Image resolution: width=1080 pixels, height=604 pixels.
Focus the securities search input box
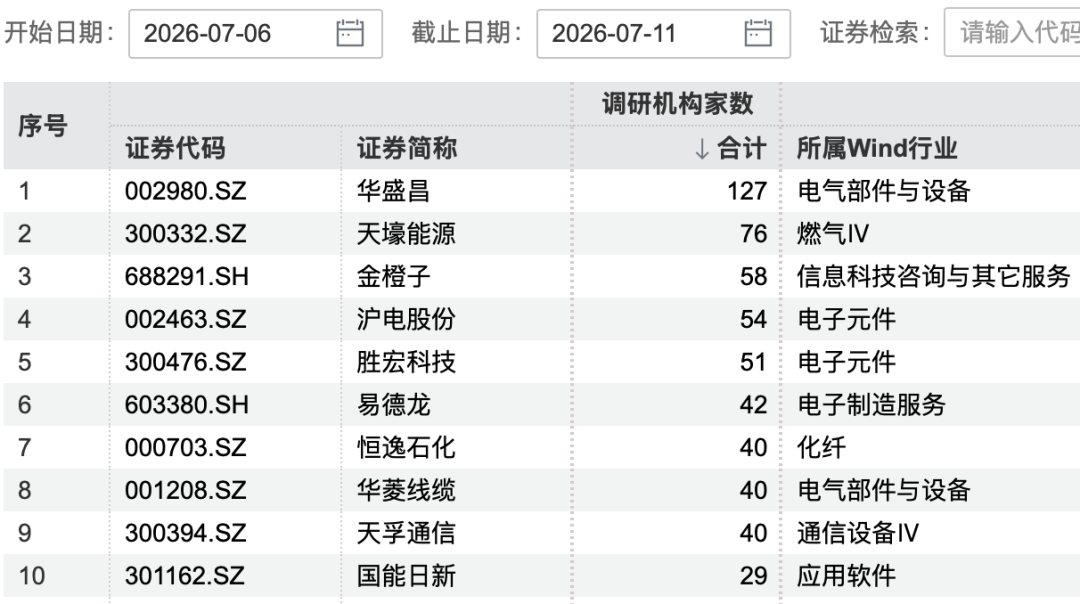(1012, 32)
